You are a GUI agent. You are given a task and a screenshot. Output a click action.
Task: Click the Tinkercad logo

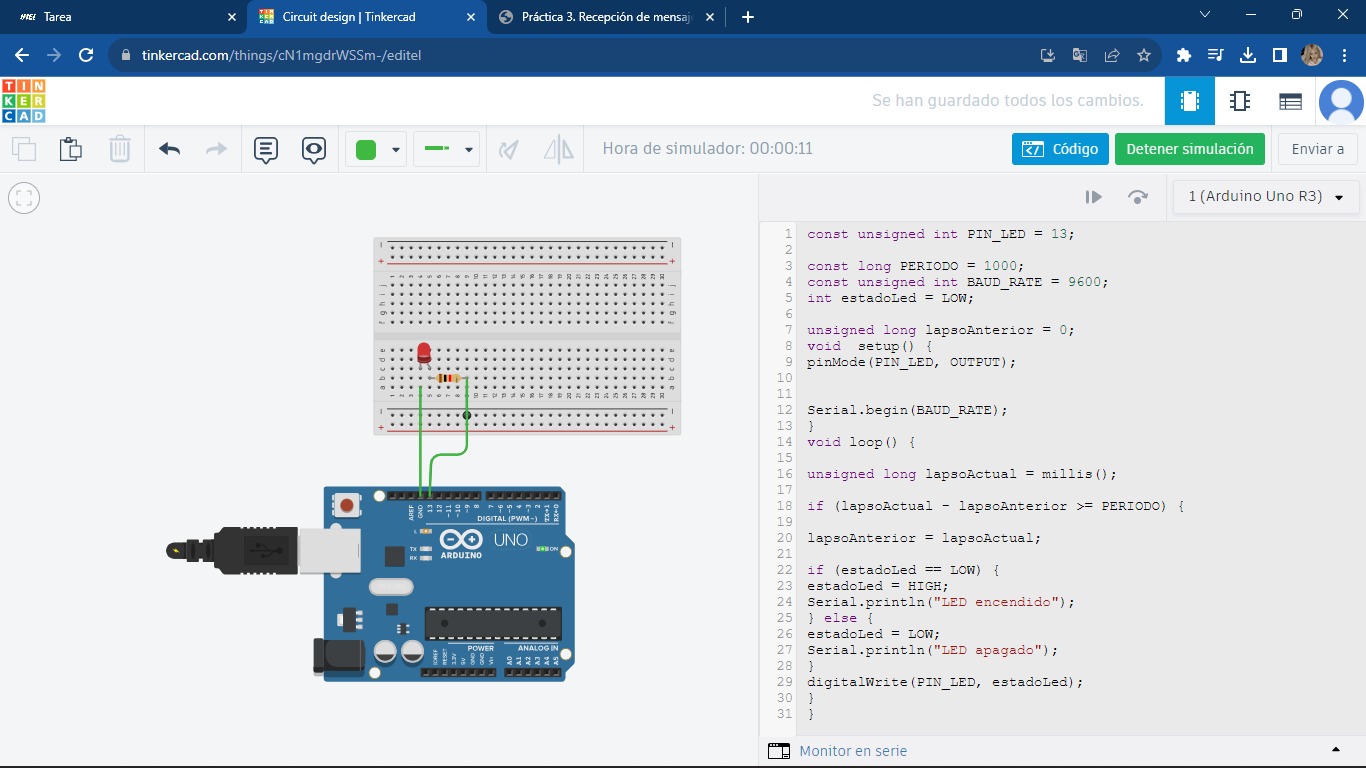coord(23,101)
